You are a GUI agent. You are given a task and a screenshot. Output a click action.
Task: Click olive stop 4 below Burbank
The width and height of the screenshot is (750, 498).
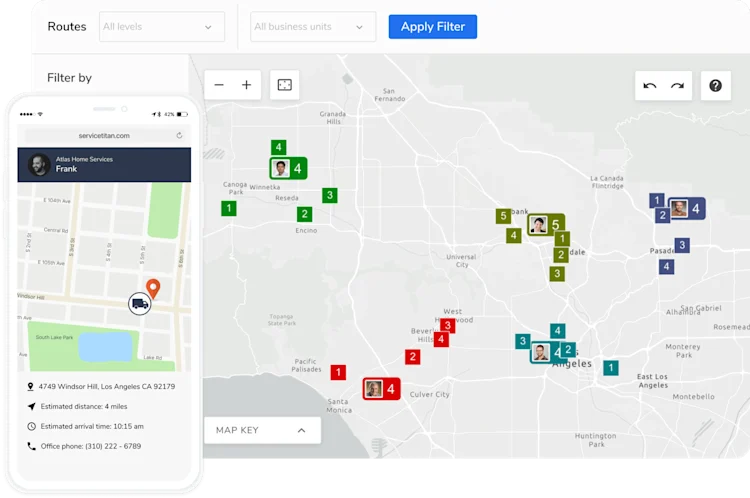tap(513, 235)
